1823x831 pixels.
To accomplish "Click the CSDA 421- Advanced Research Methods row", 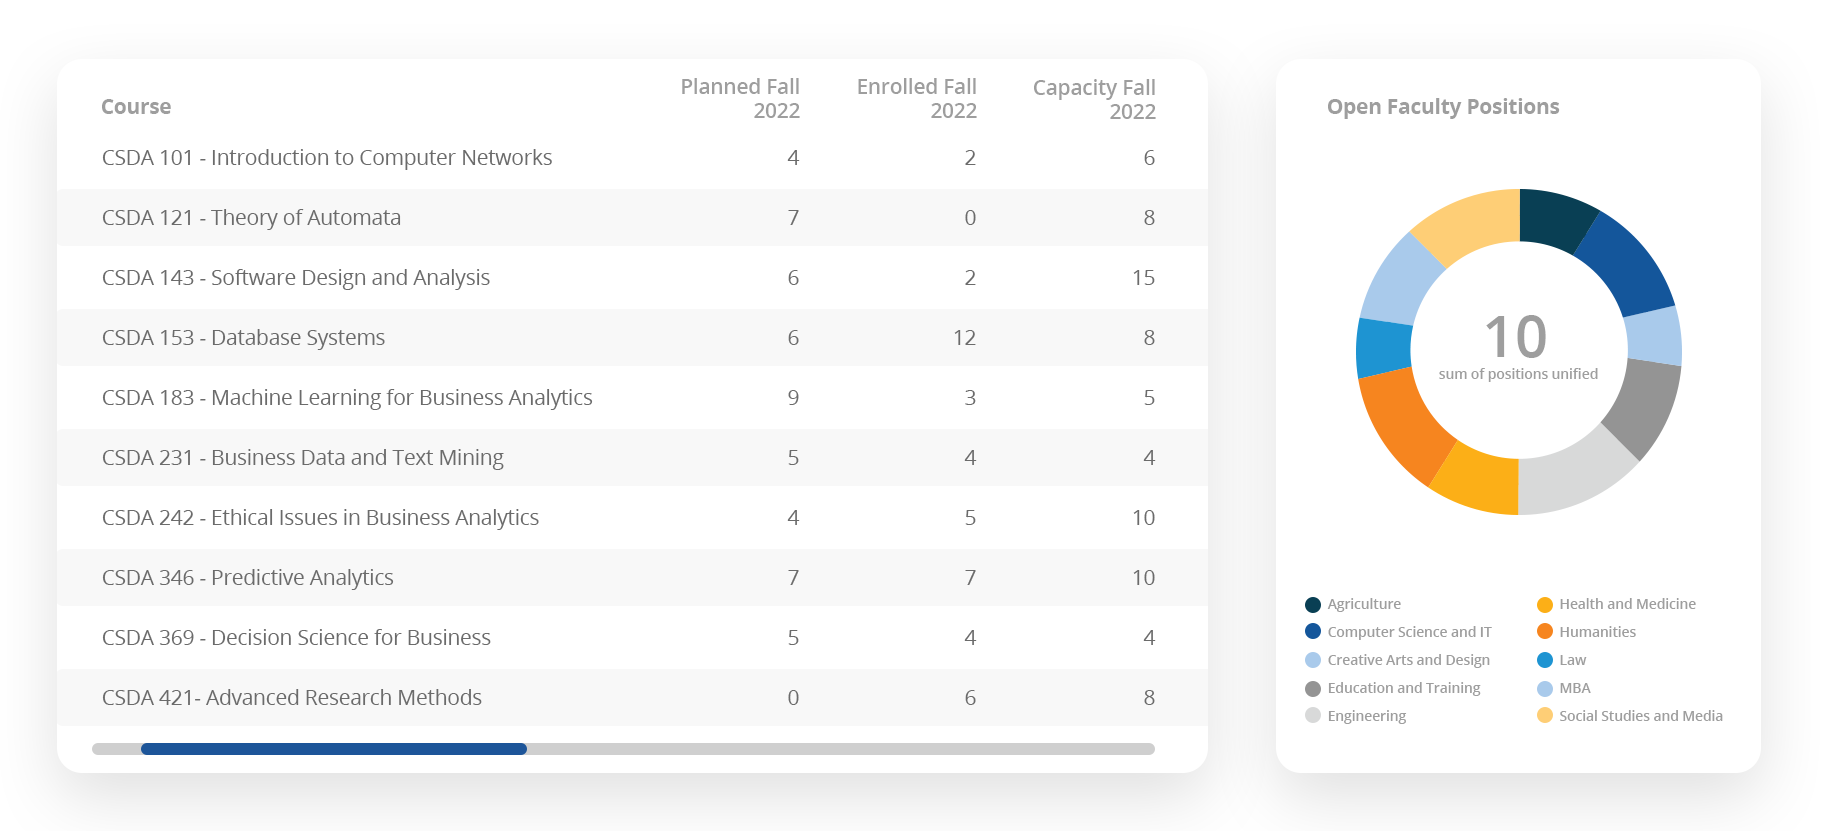I will coord(291,698).
